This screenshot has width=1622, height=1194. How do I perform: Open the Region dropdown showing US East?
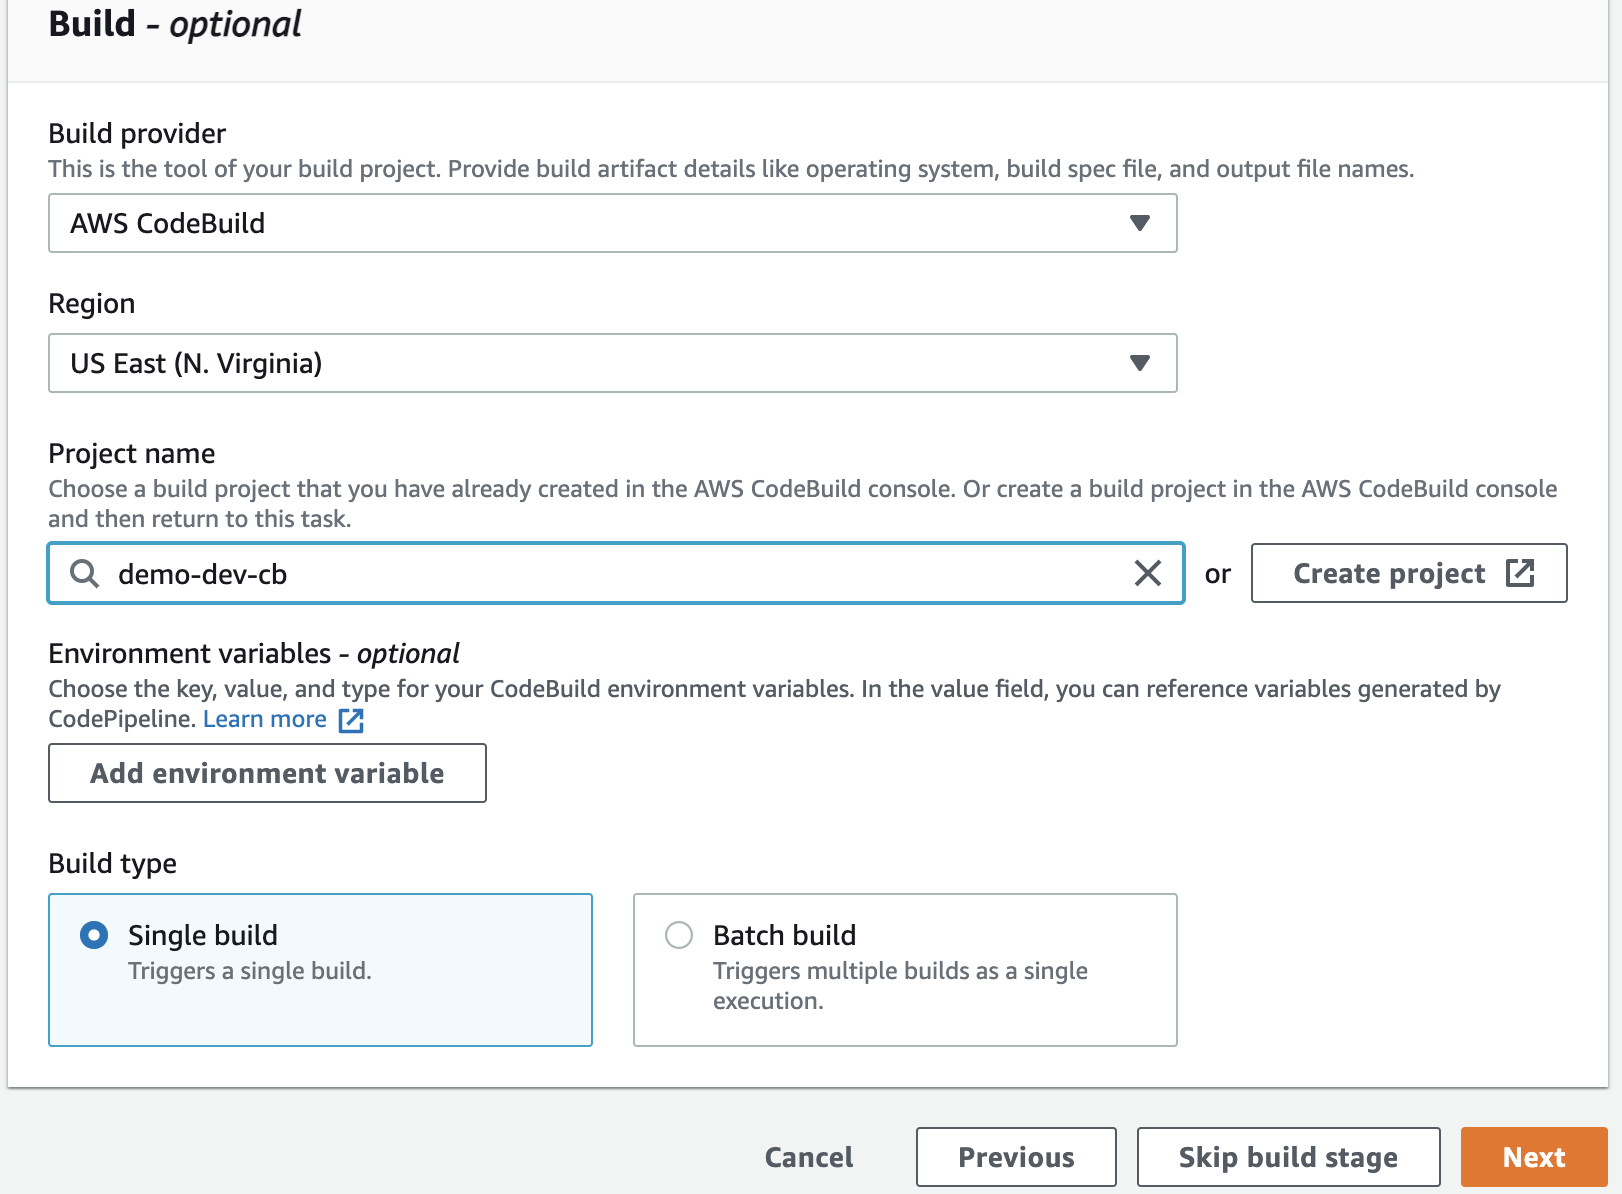coord(613,363)
